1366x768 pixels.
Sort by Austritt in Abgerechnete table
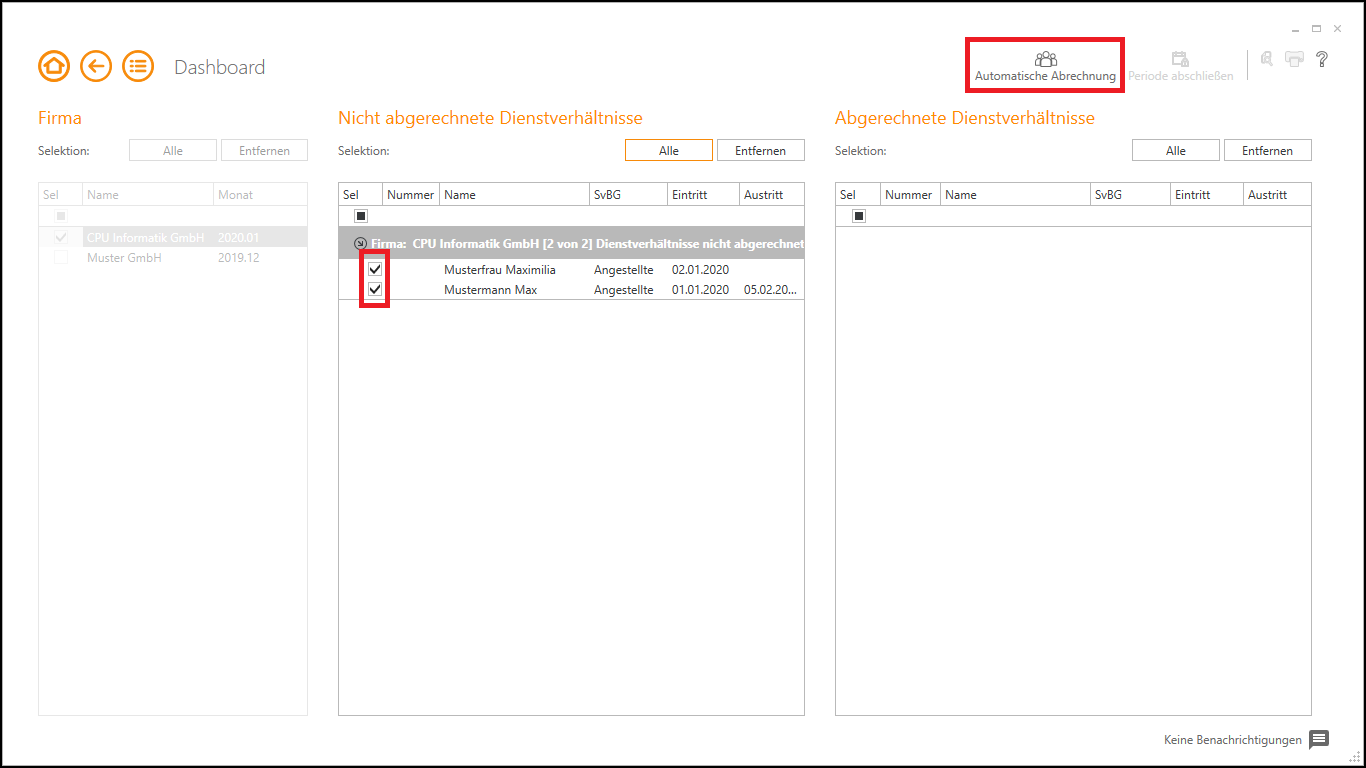pos(1277,195)
